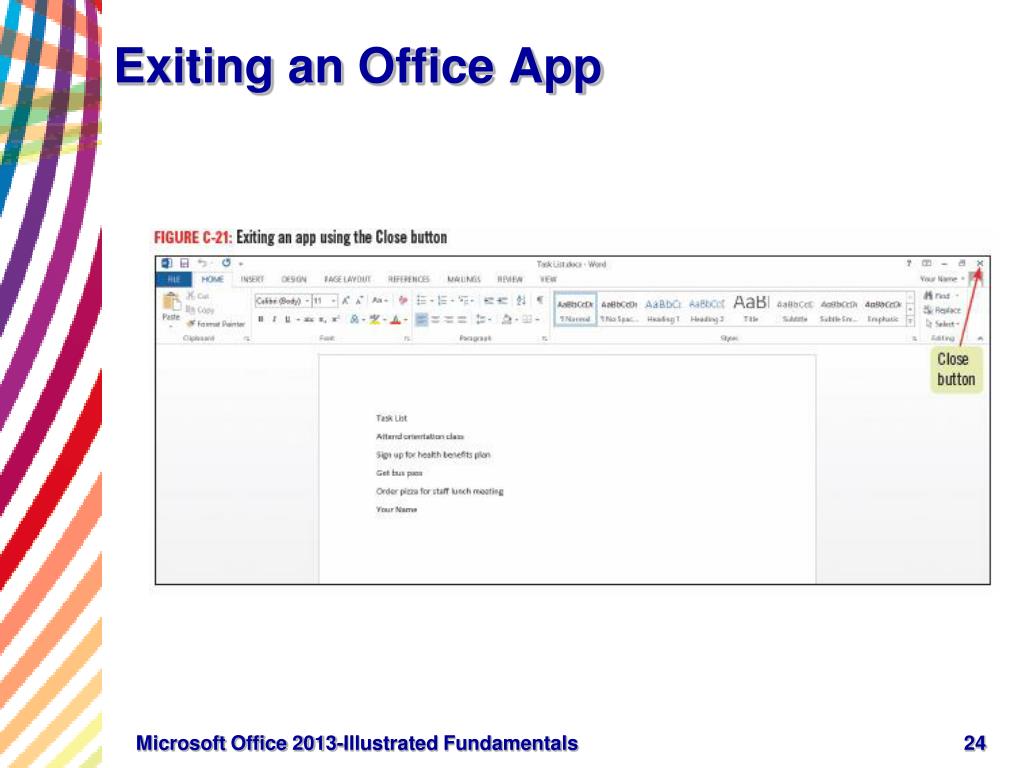
Task: Click the Sort A-Z icon
Action: click(x=521, y=300)
